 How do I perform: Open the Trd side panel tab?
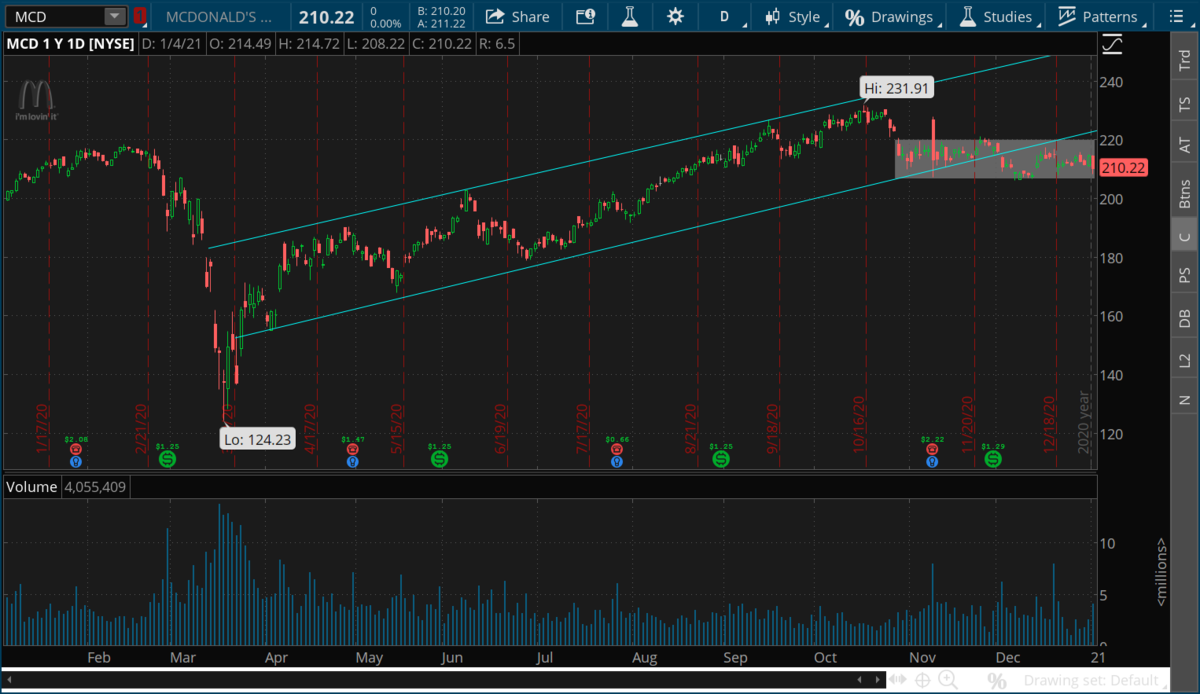1185,59
